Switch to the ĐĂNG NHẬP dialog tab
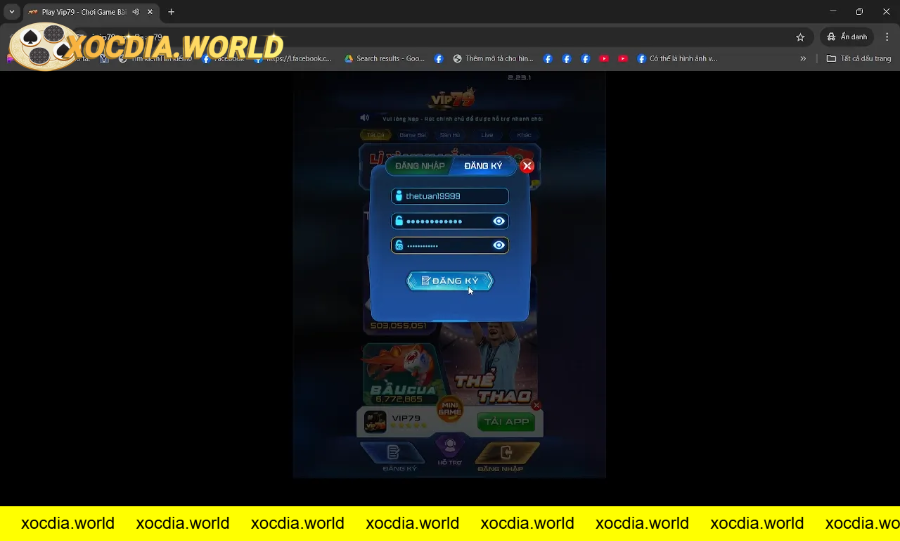 pyautogui.click(x=420, y=166)
